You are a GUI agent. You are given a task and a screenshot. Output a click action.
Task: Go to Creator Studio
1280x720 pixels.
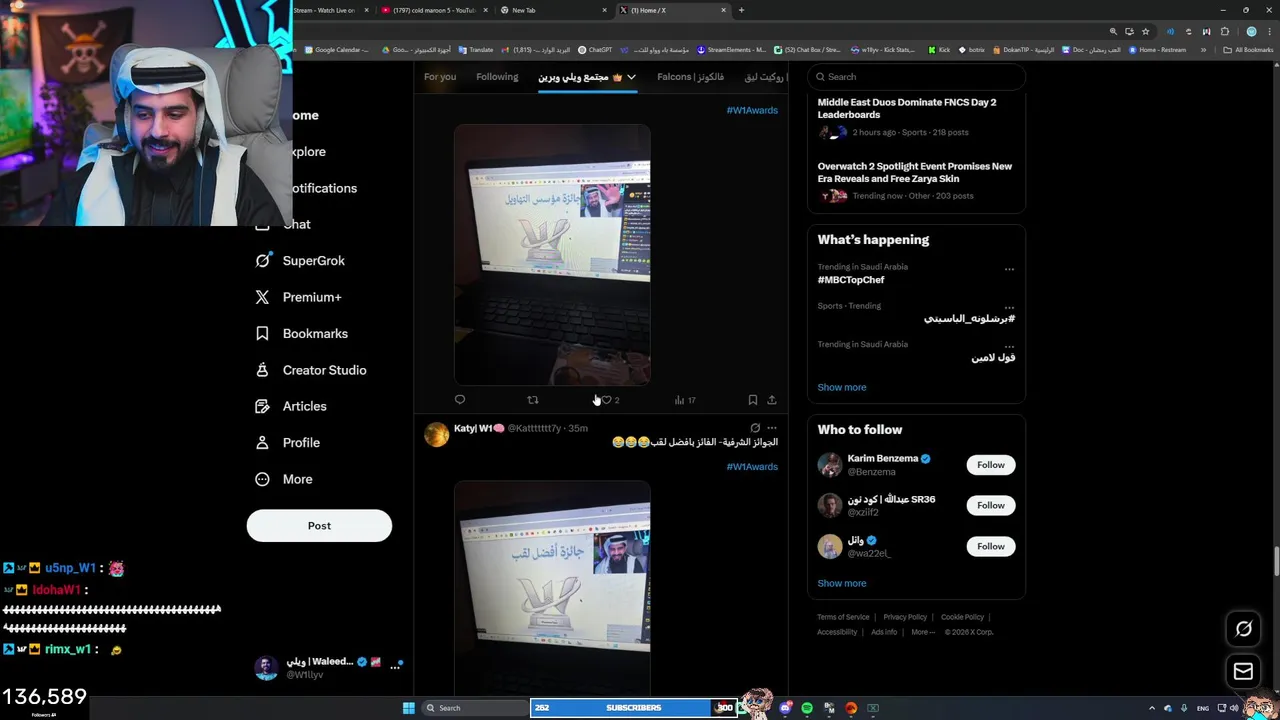pos(311,370)
